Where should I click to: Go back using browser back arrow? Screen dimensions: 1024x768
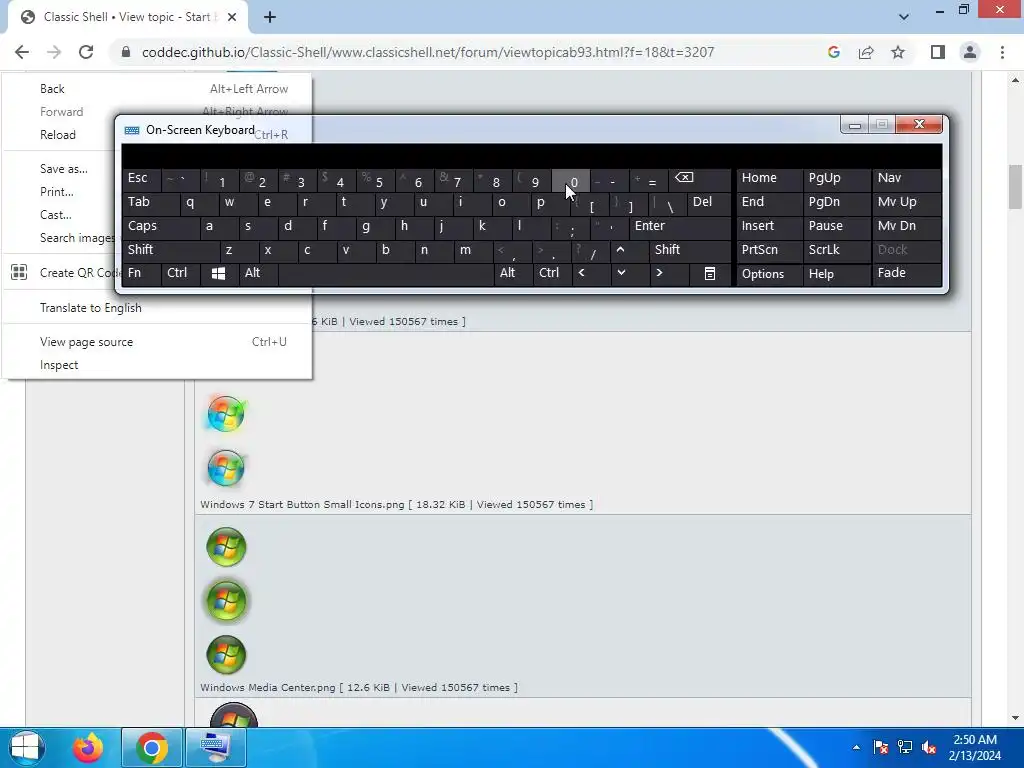tap(22, 52)
